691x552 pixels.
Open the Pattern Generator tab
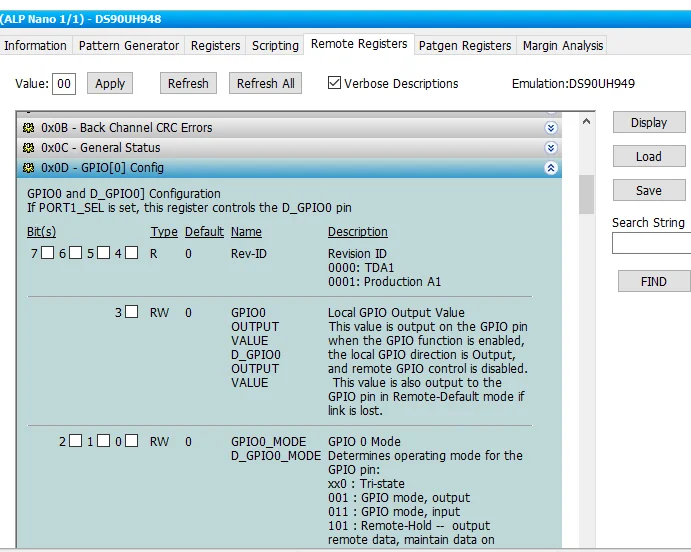(129, 45)
